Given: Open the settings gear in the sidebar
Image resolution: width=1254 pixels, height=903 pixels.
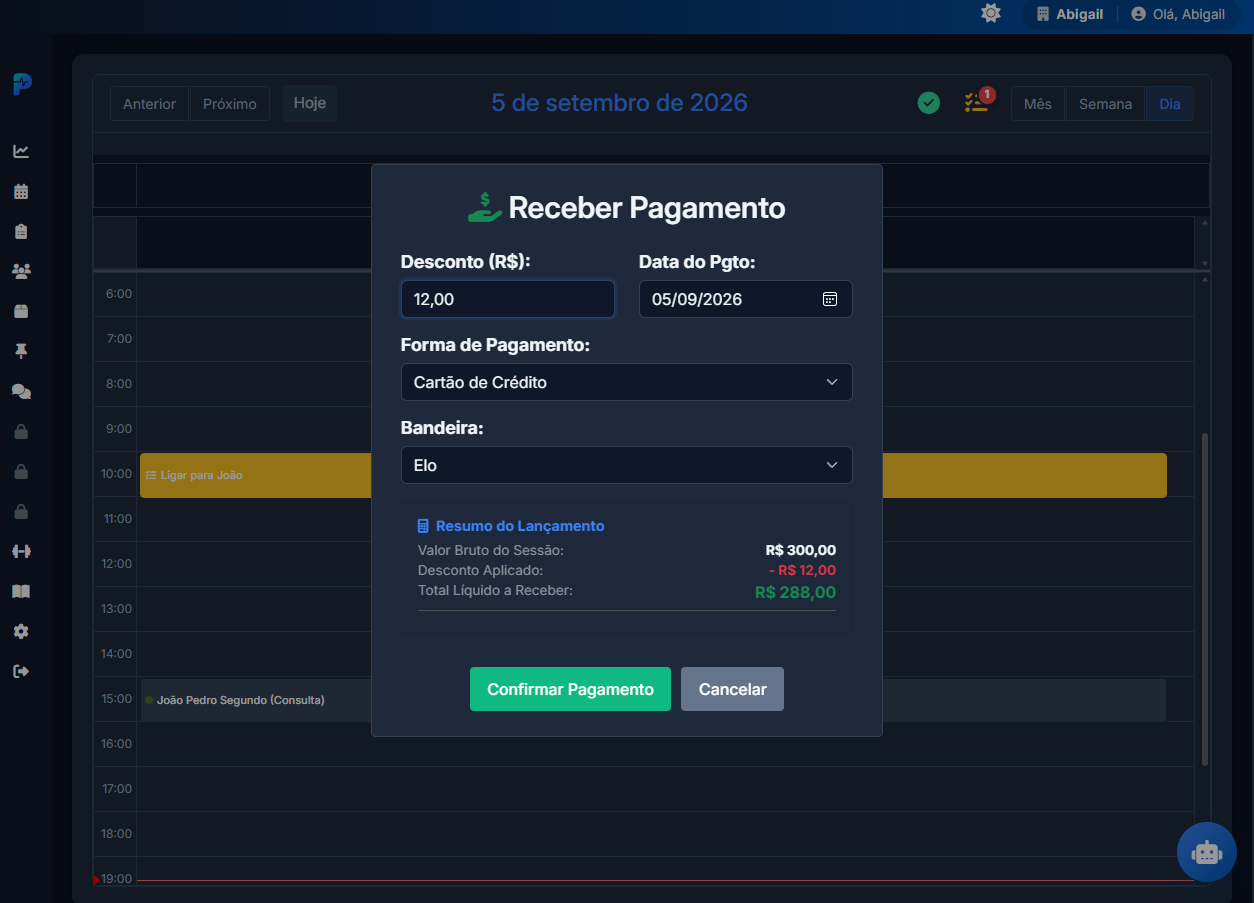Looking at the screenshot, I should (21, 631).
